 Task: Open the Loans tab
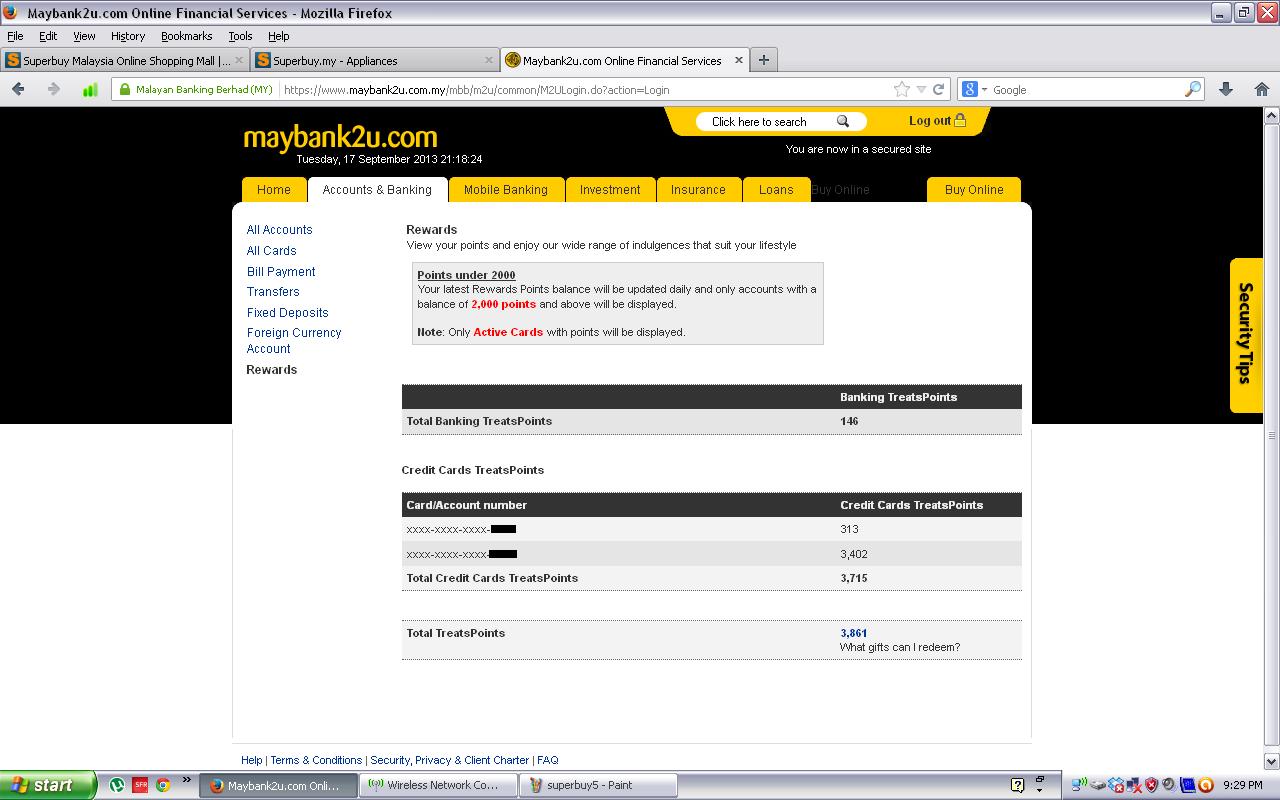click(x=776, y=190)
